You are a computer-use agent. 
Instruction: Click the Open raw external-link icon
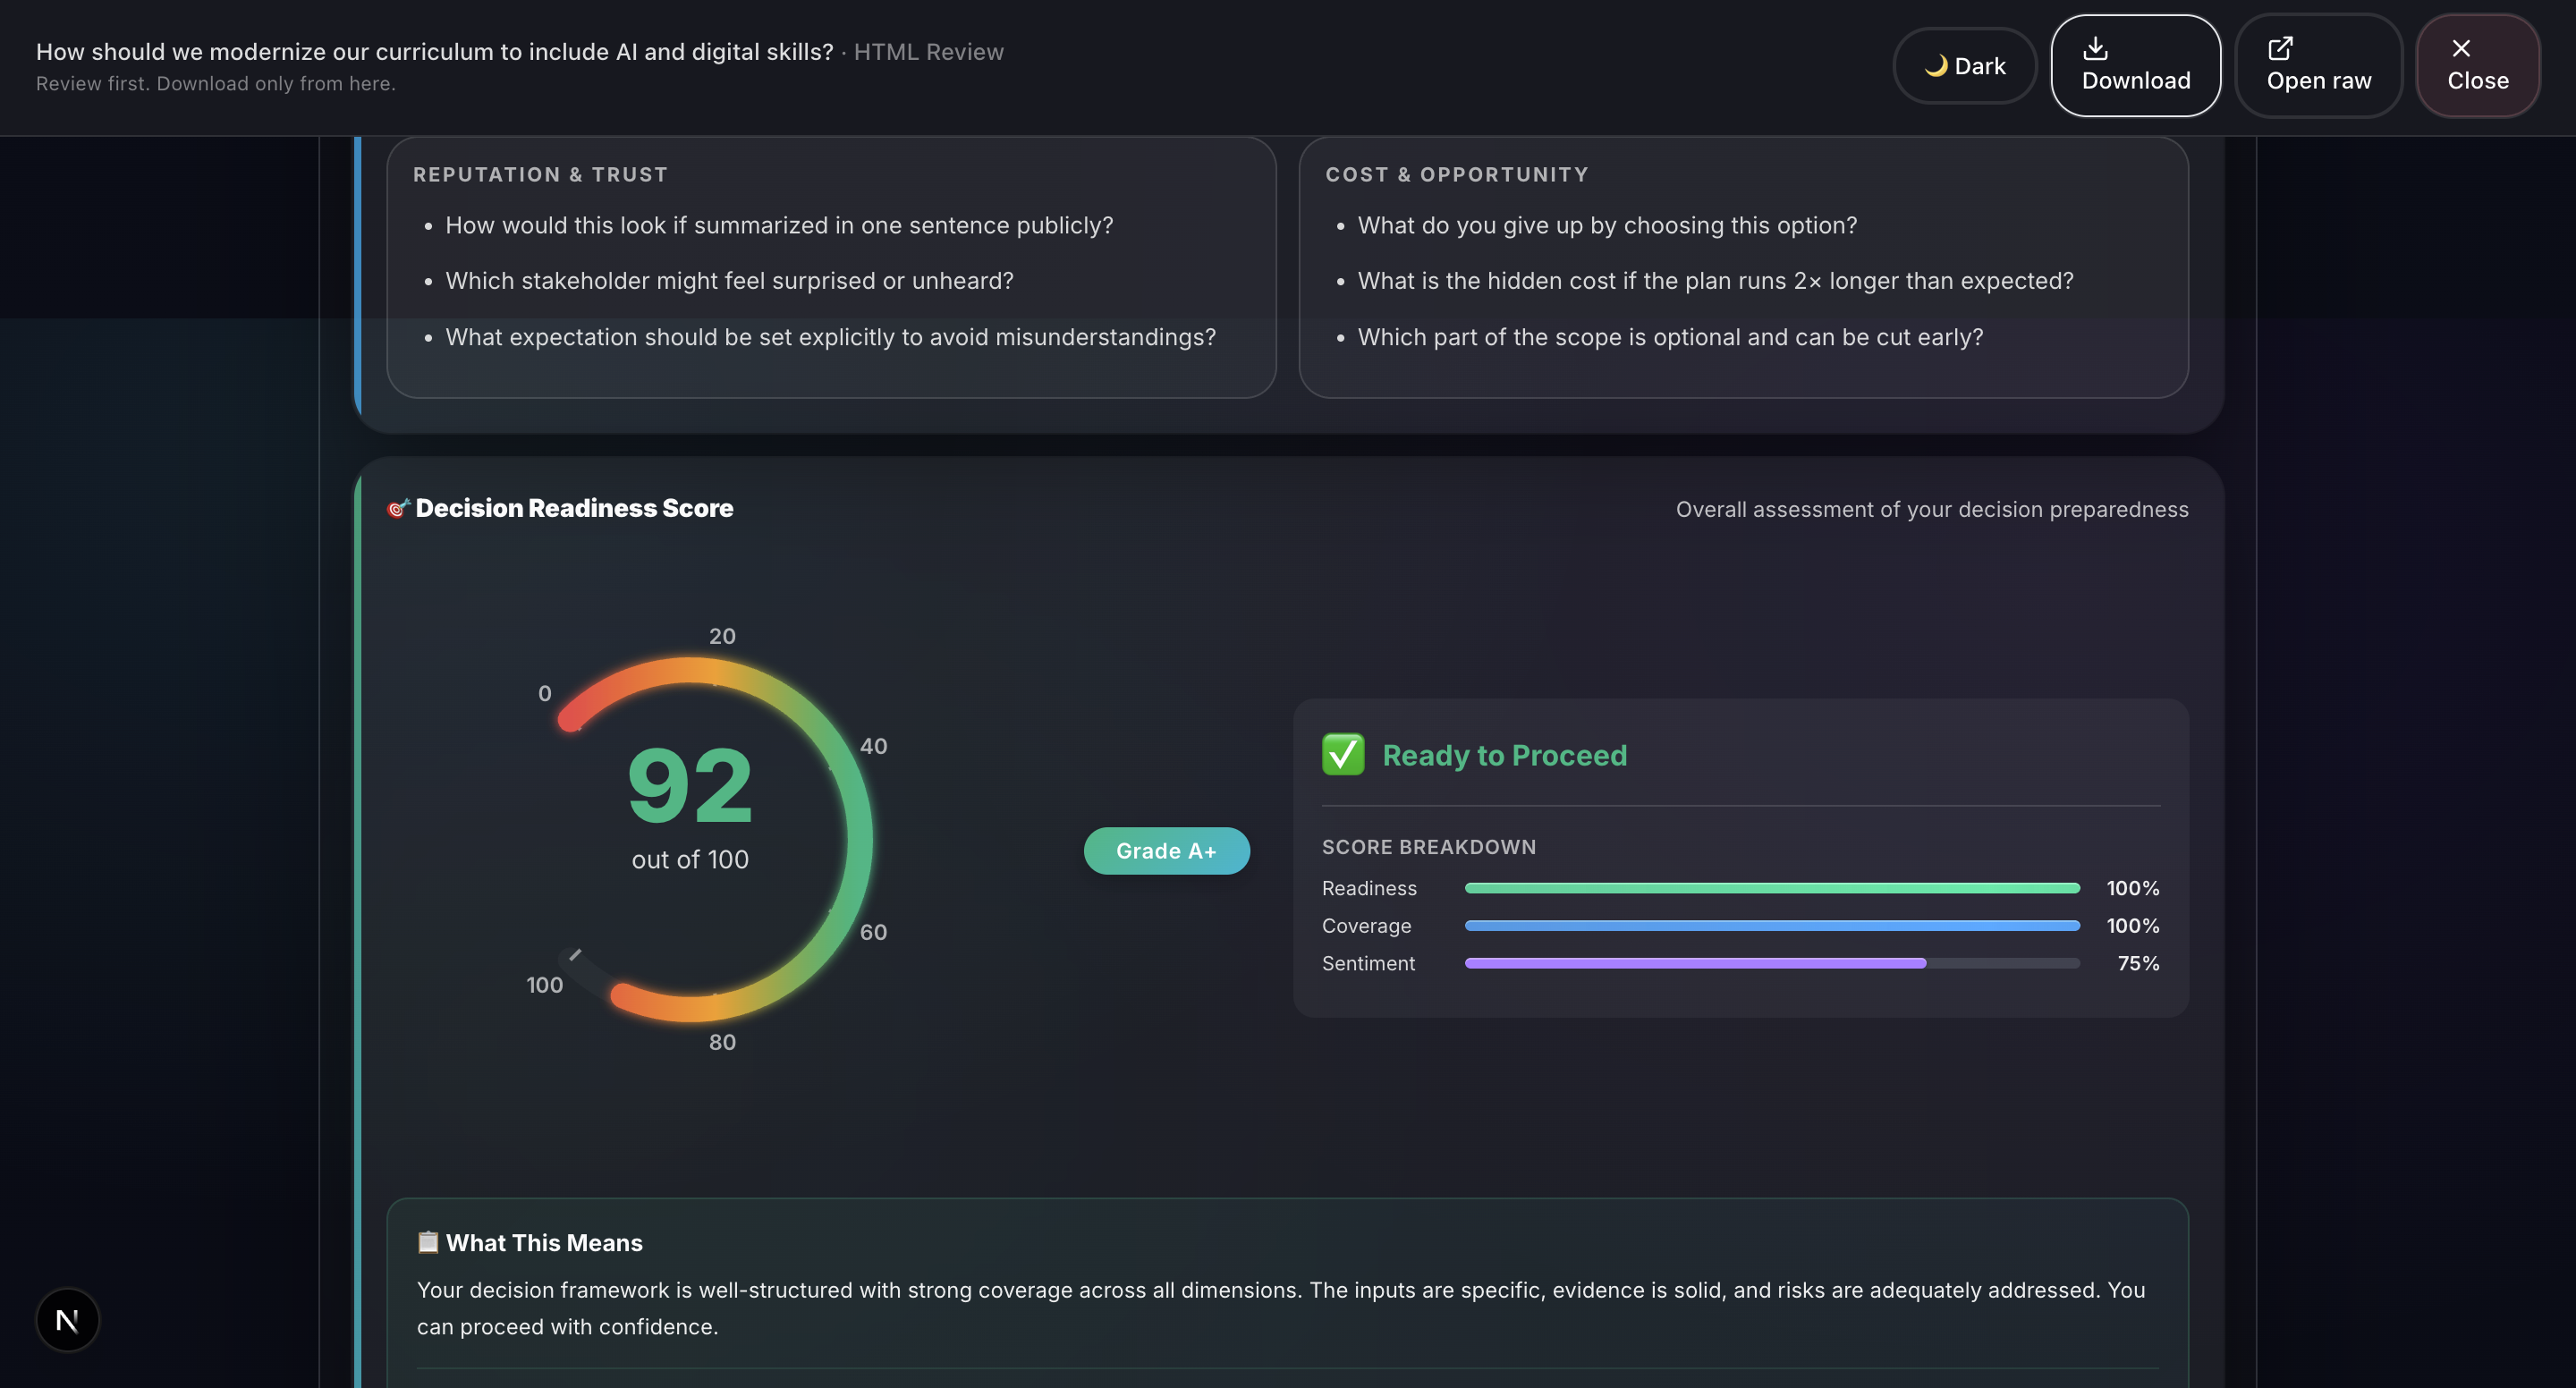[x=2280, y=48]
